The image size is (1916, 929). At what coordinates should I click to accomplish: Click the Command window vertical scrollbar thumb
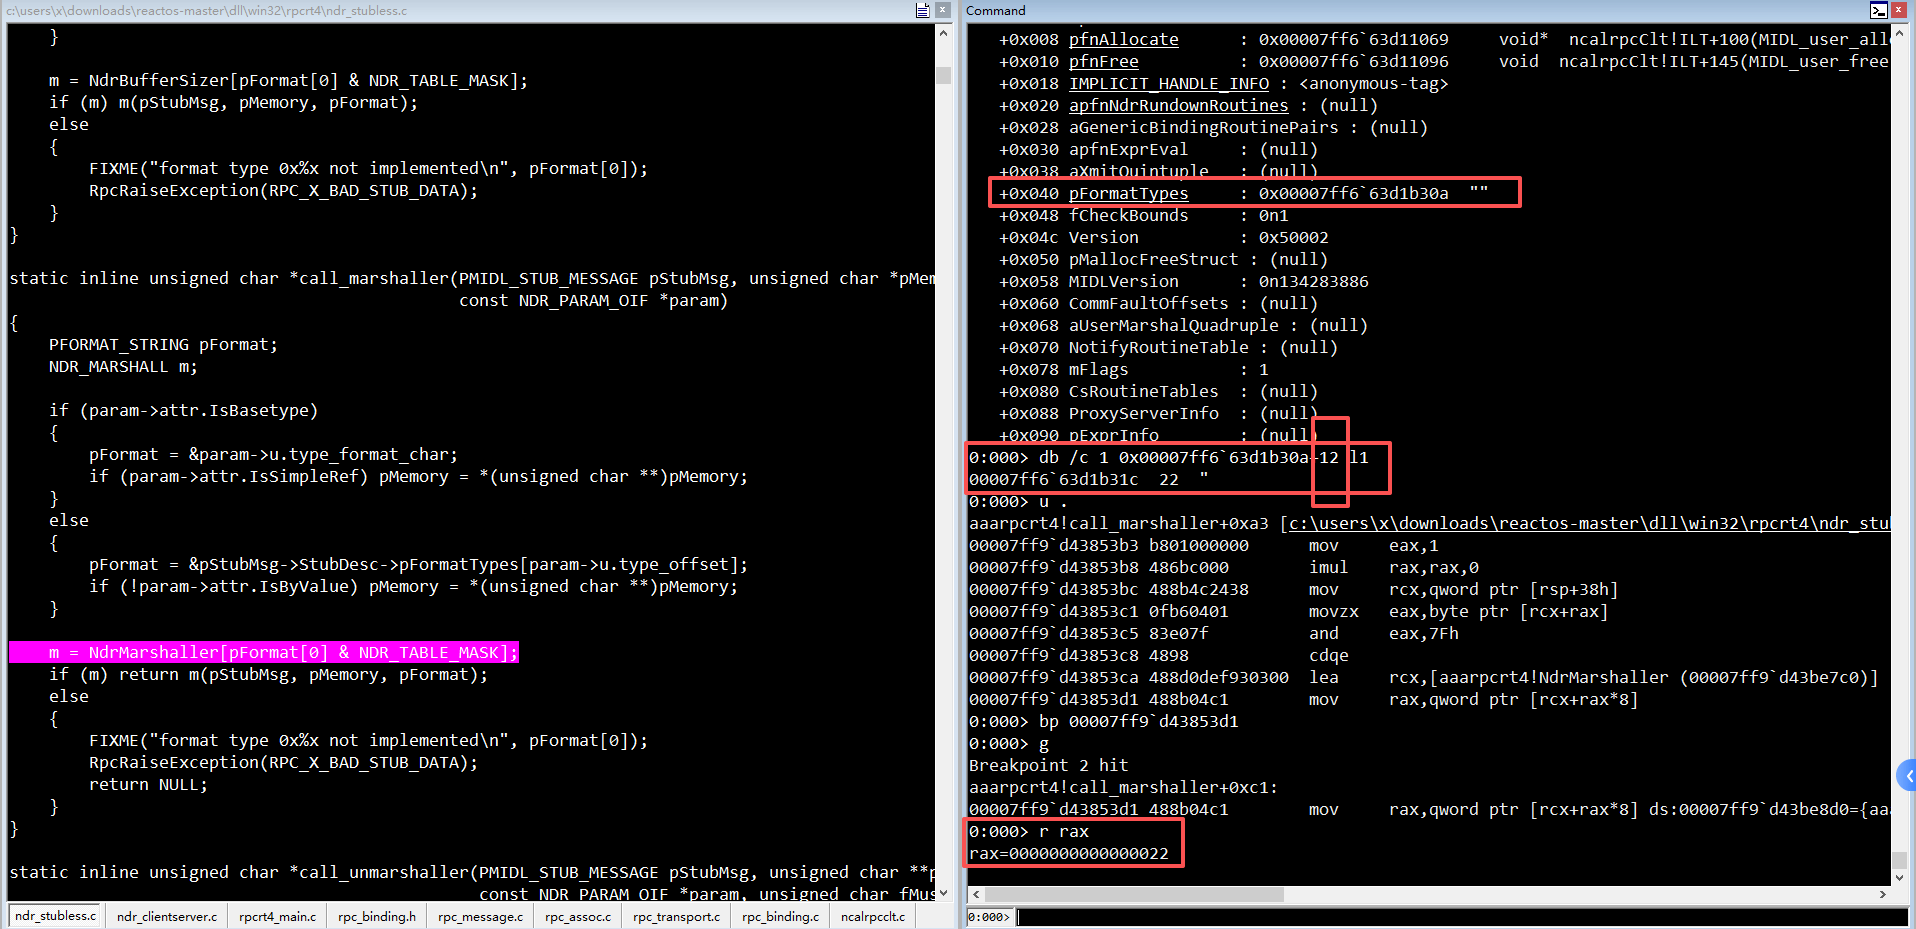click(x=1899, y=859)
